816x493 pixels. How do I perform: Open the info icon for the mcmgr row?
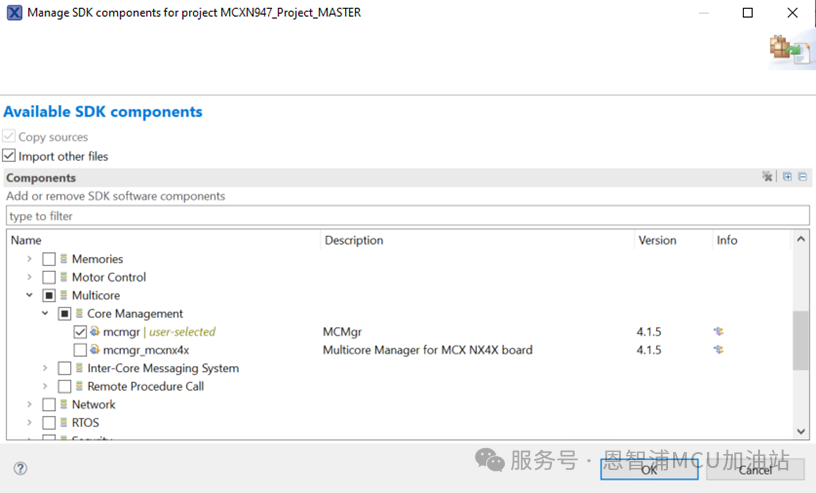[x=719, y=332]
